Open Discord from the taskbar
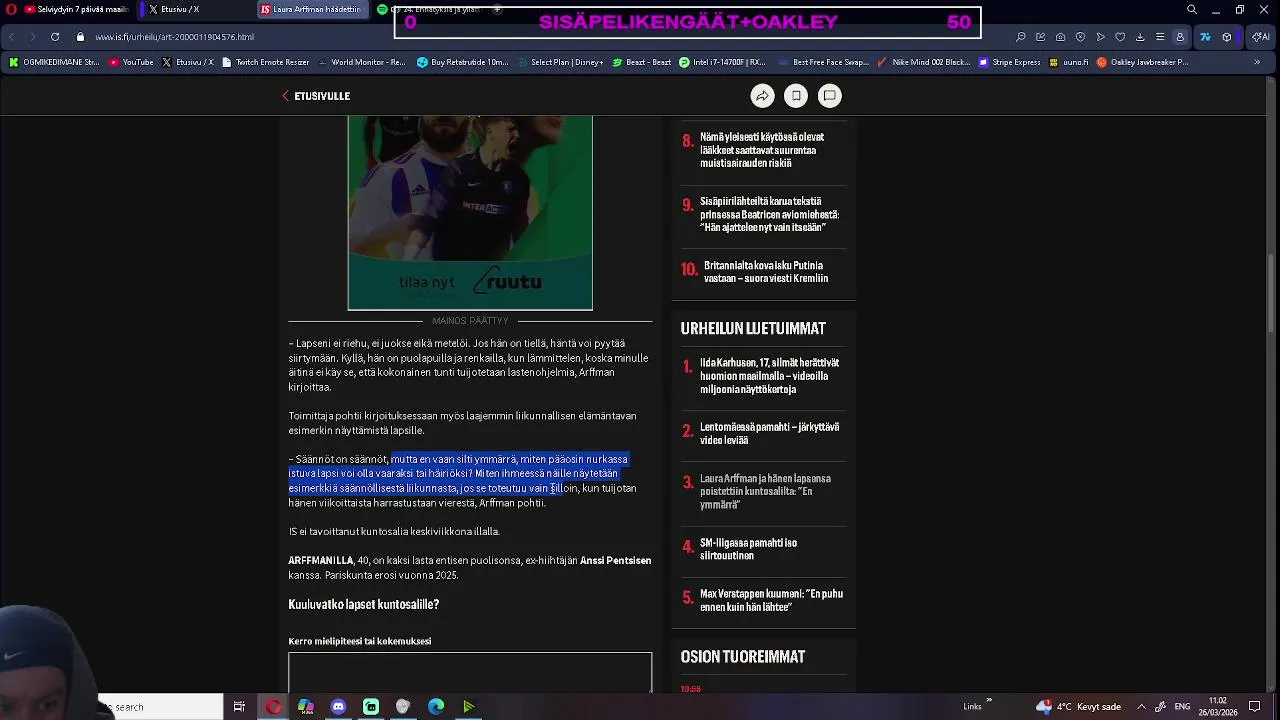The image size is (1280, 720). point(338,707)
